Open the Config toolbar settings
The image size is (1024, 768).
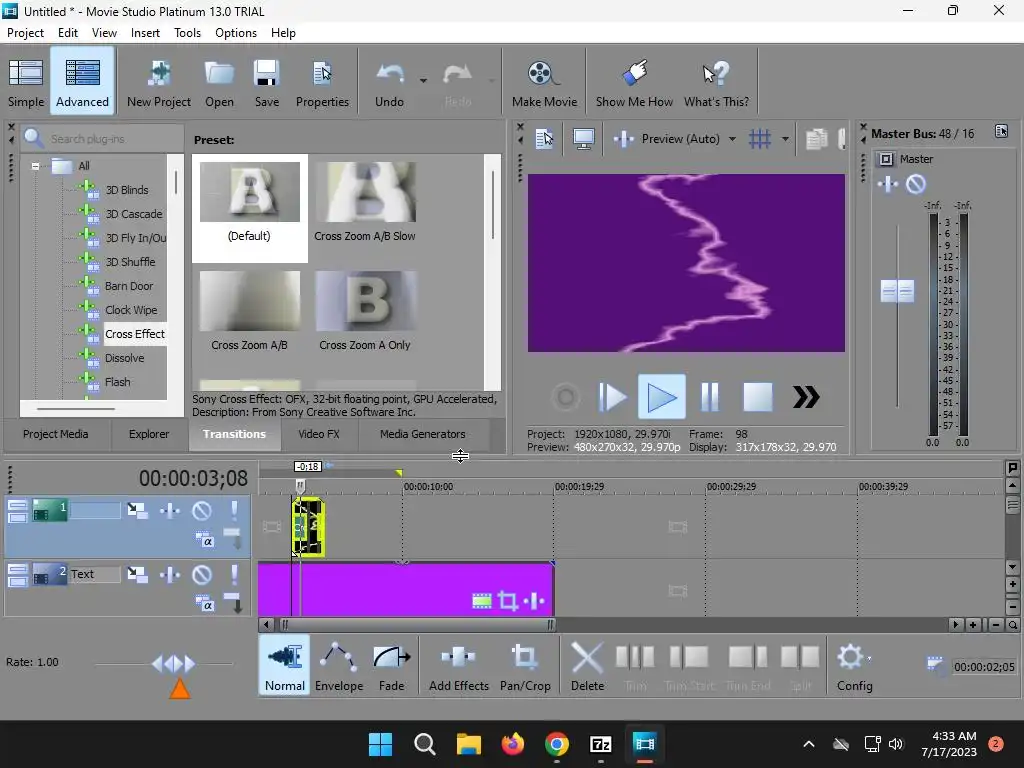click(x=854, y=665)
